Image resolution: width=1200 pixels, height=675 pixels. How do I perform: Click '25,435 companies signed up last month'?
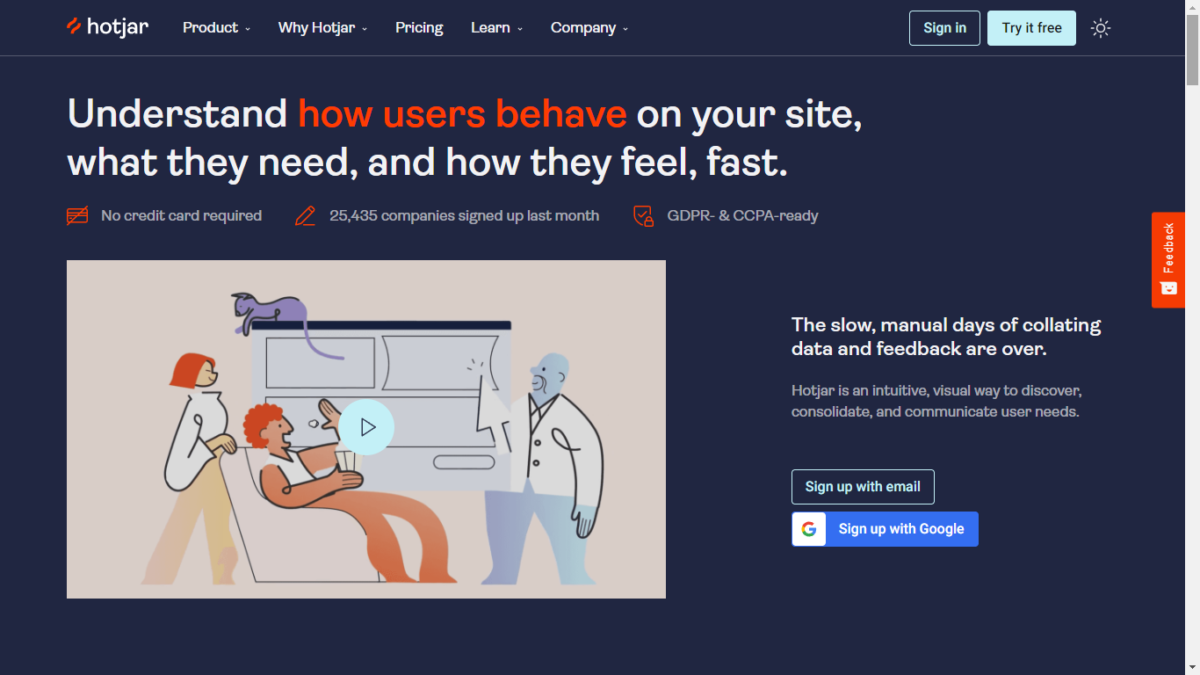464,215
